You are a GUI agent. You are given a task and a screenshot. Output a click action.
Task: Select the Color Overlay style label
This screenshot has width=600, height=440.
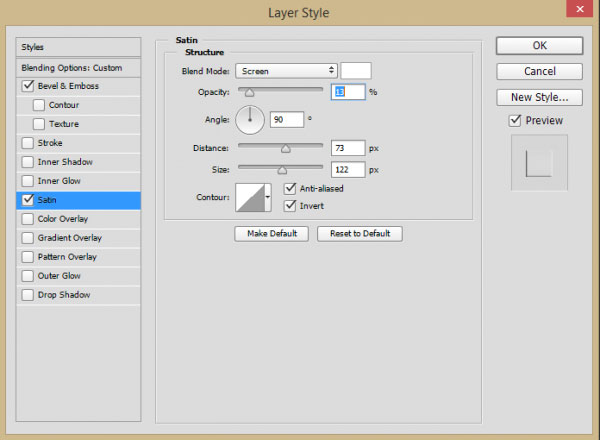pos(63,219)
